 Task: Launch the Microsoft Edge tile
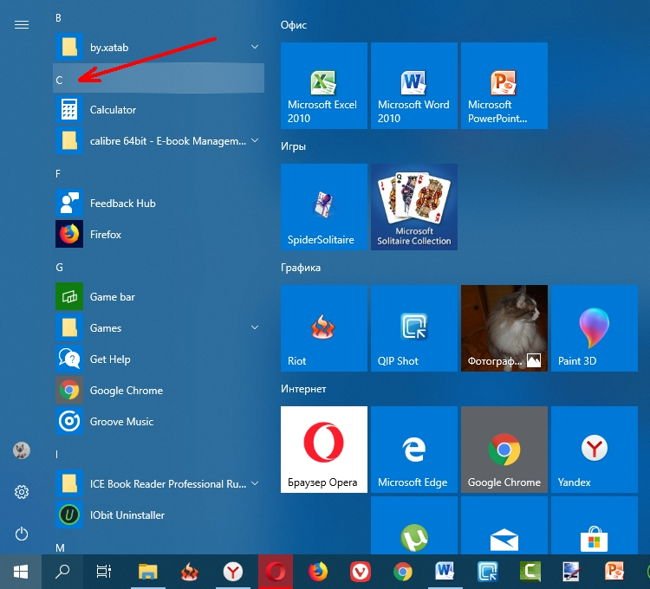click(414, 449)
